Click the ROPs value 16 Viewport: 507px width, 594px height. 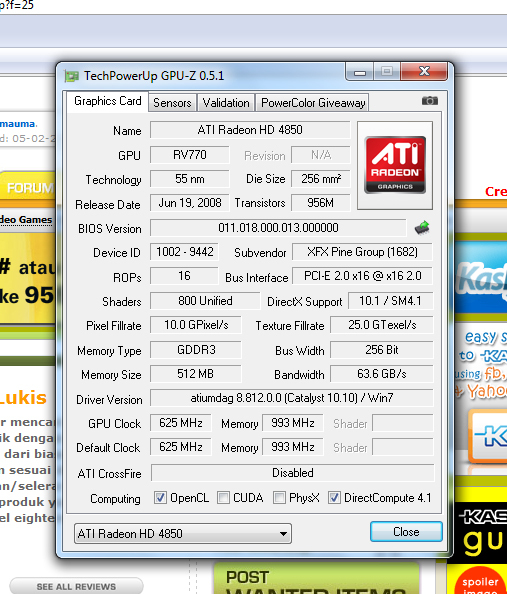pos(185,276)
